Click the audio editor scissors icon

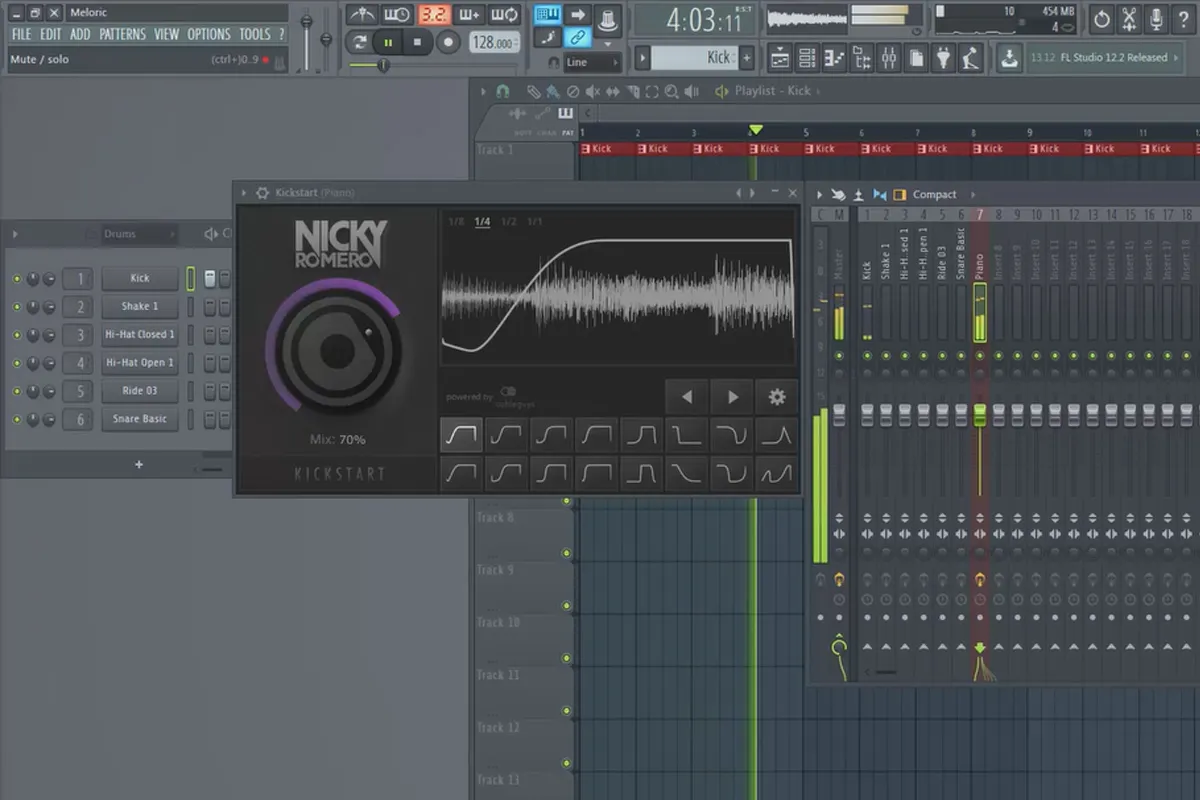(x=1129, y=18)
